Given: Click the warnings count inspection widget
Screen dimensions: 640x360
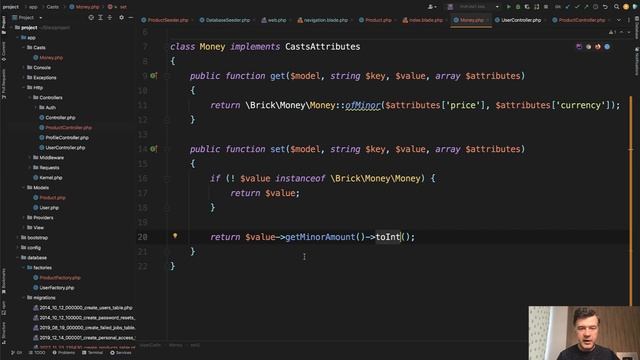Looking at the screenshot, I should [613, 32].
